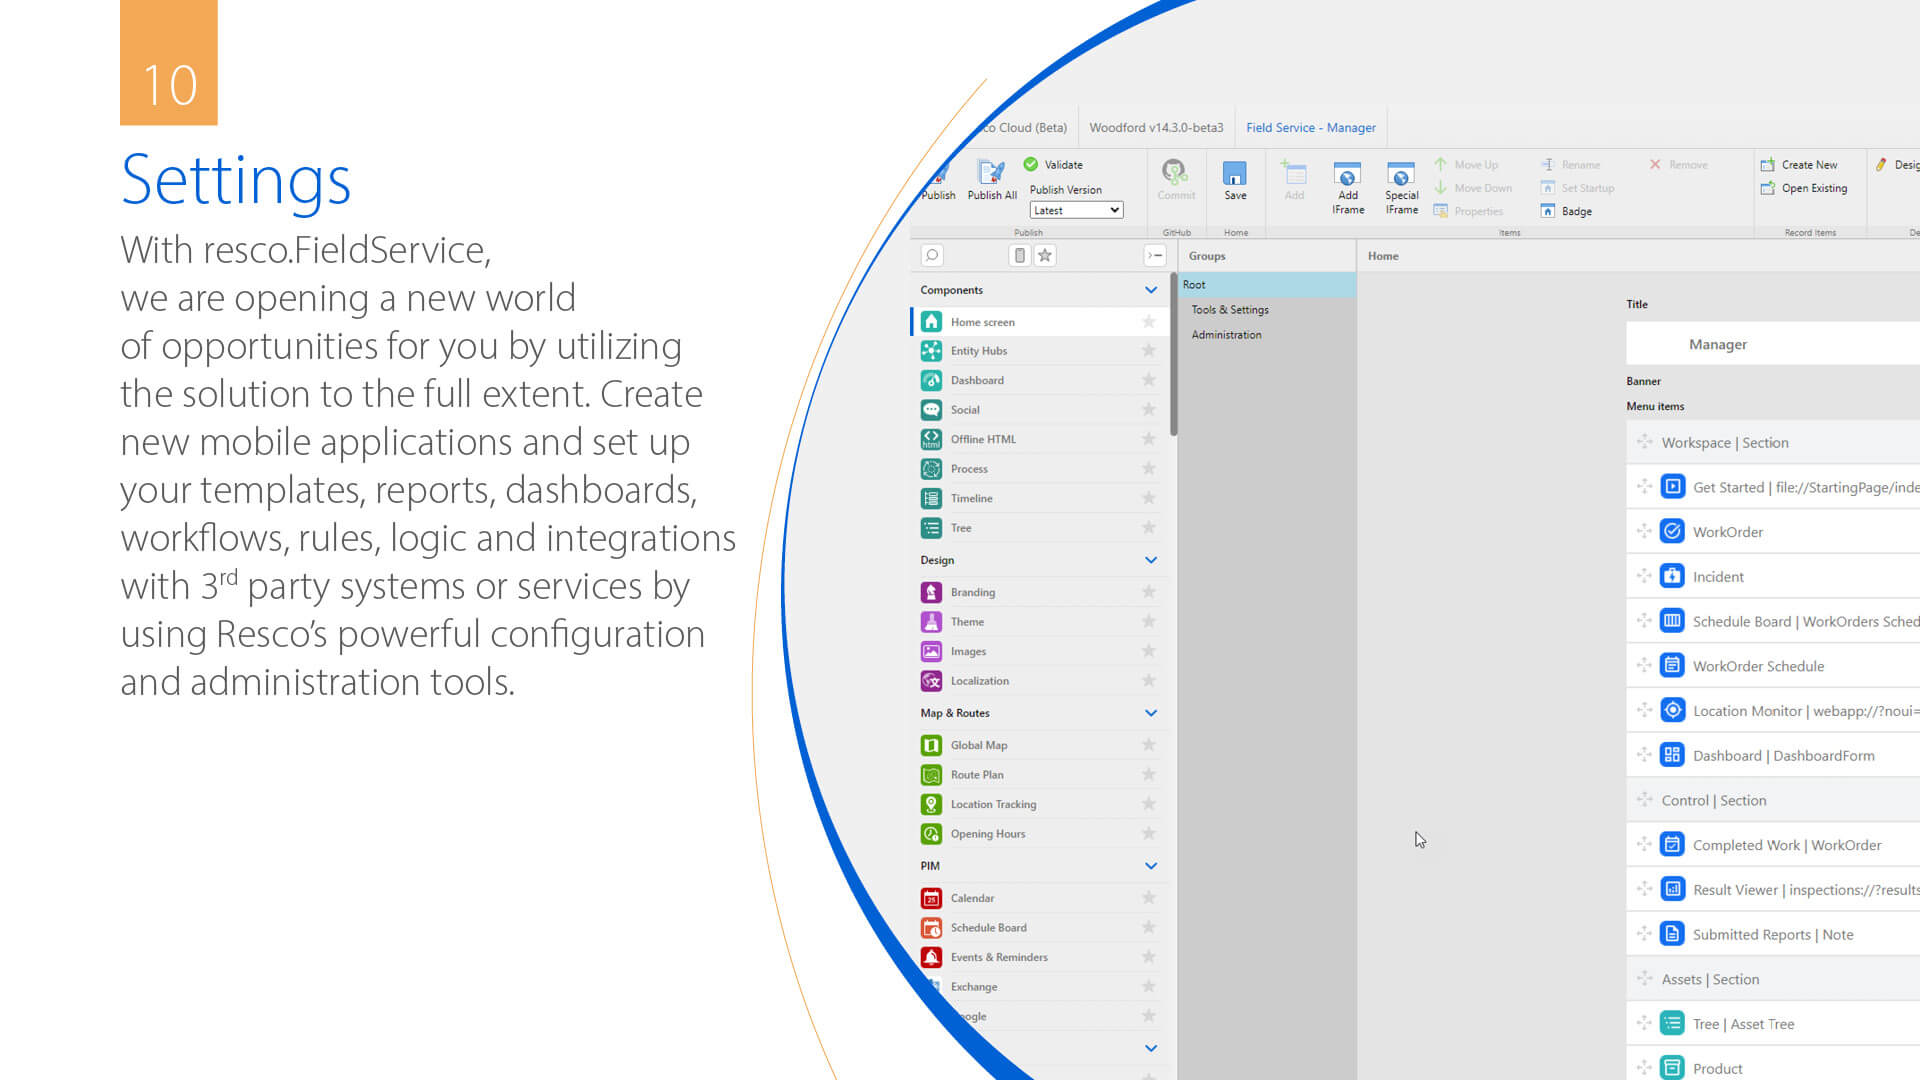
Task: Toggle favorite star for Global Map
Action: point(1149,745)
